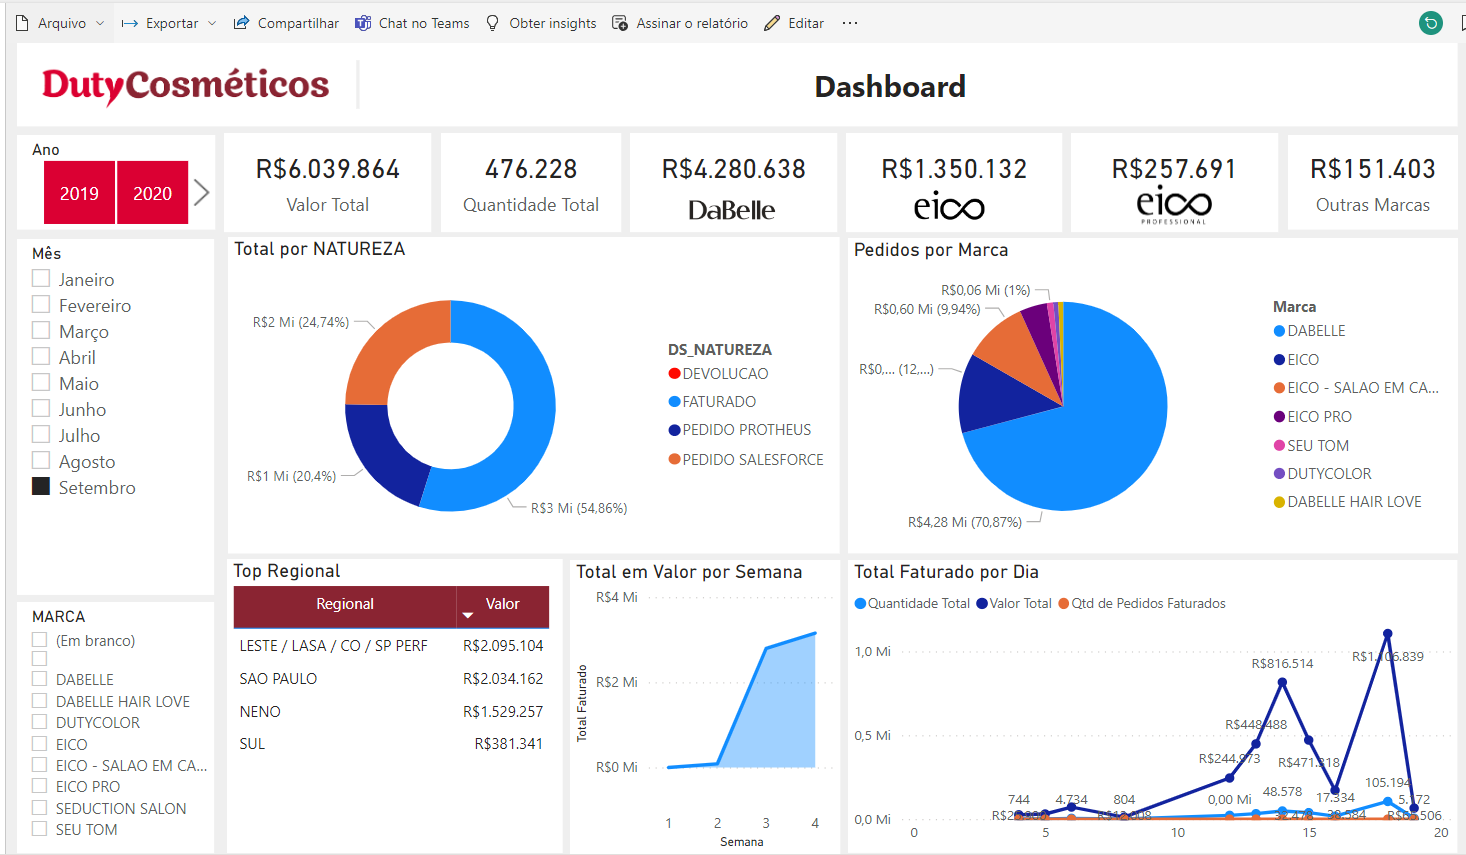
Task: Expand the Exportar dropdown chevron
Action: point(212,23)
